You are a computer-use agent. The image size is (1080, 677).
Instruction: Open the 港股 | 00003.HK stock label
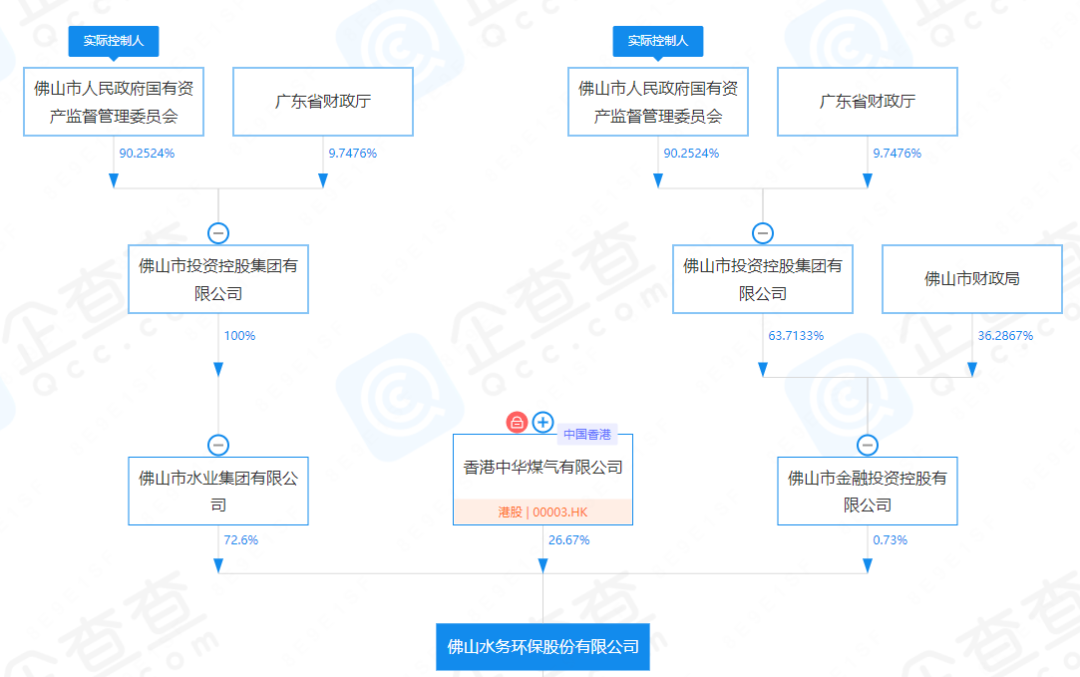click(x=543, y=512)
